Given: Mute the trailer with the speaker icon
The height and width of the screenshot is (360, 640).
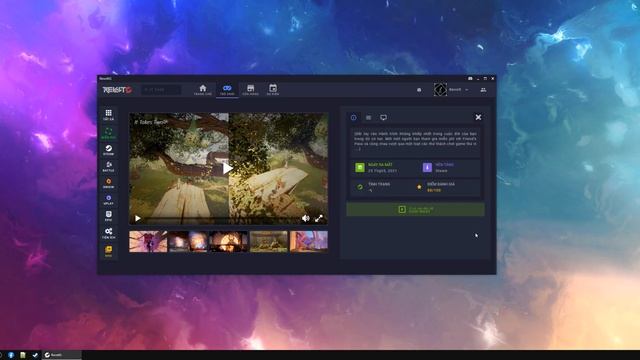Looking at the screenshot, I should [x=306, y=219].
